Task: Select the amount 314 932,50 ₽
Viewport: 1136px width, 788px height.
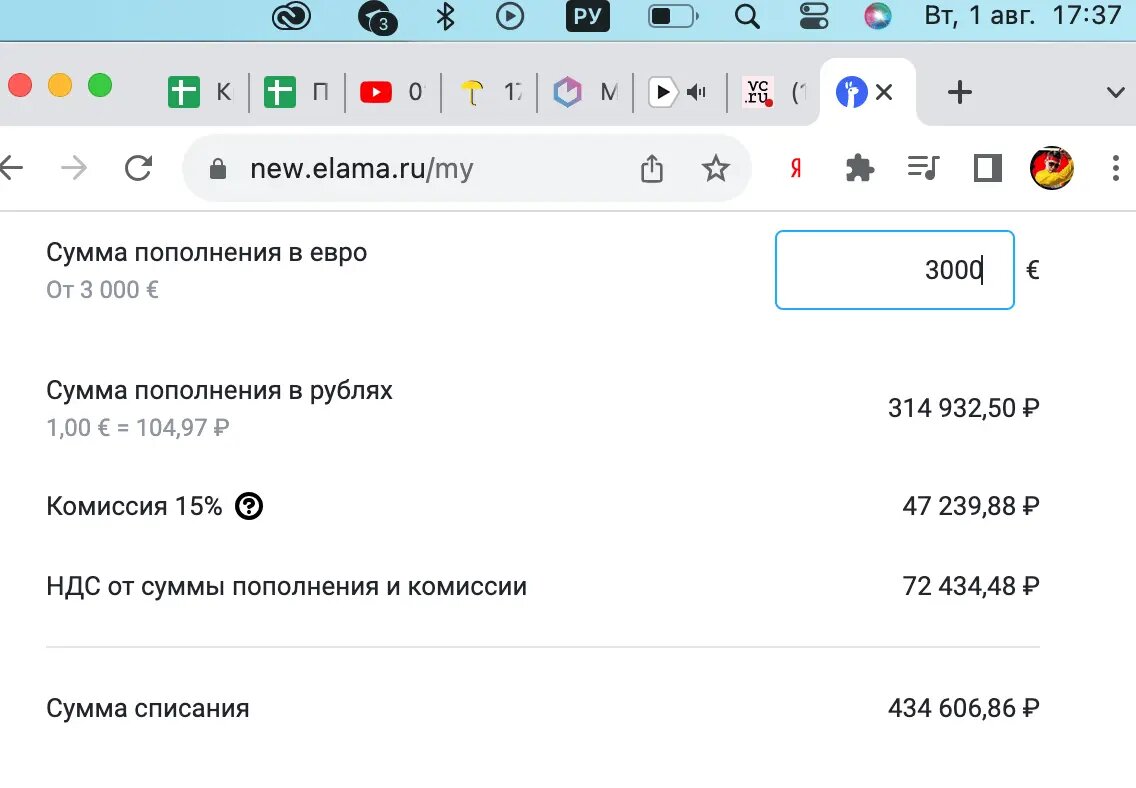Action: point(964,408)
